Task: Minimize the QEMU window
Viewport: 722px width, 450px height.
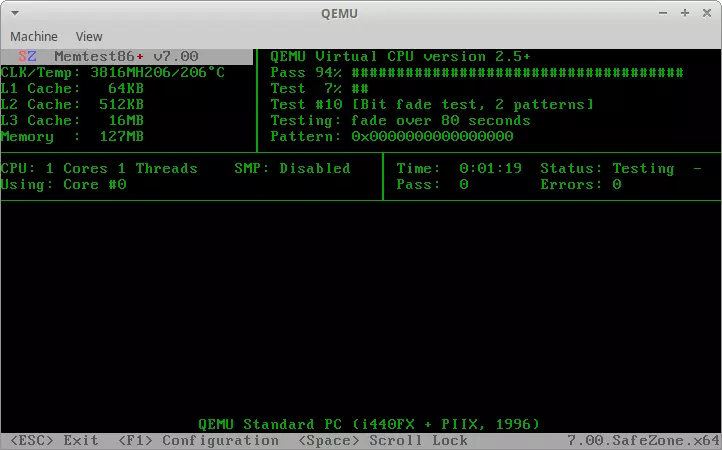Action: [x=663, y=13]
